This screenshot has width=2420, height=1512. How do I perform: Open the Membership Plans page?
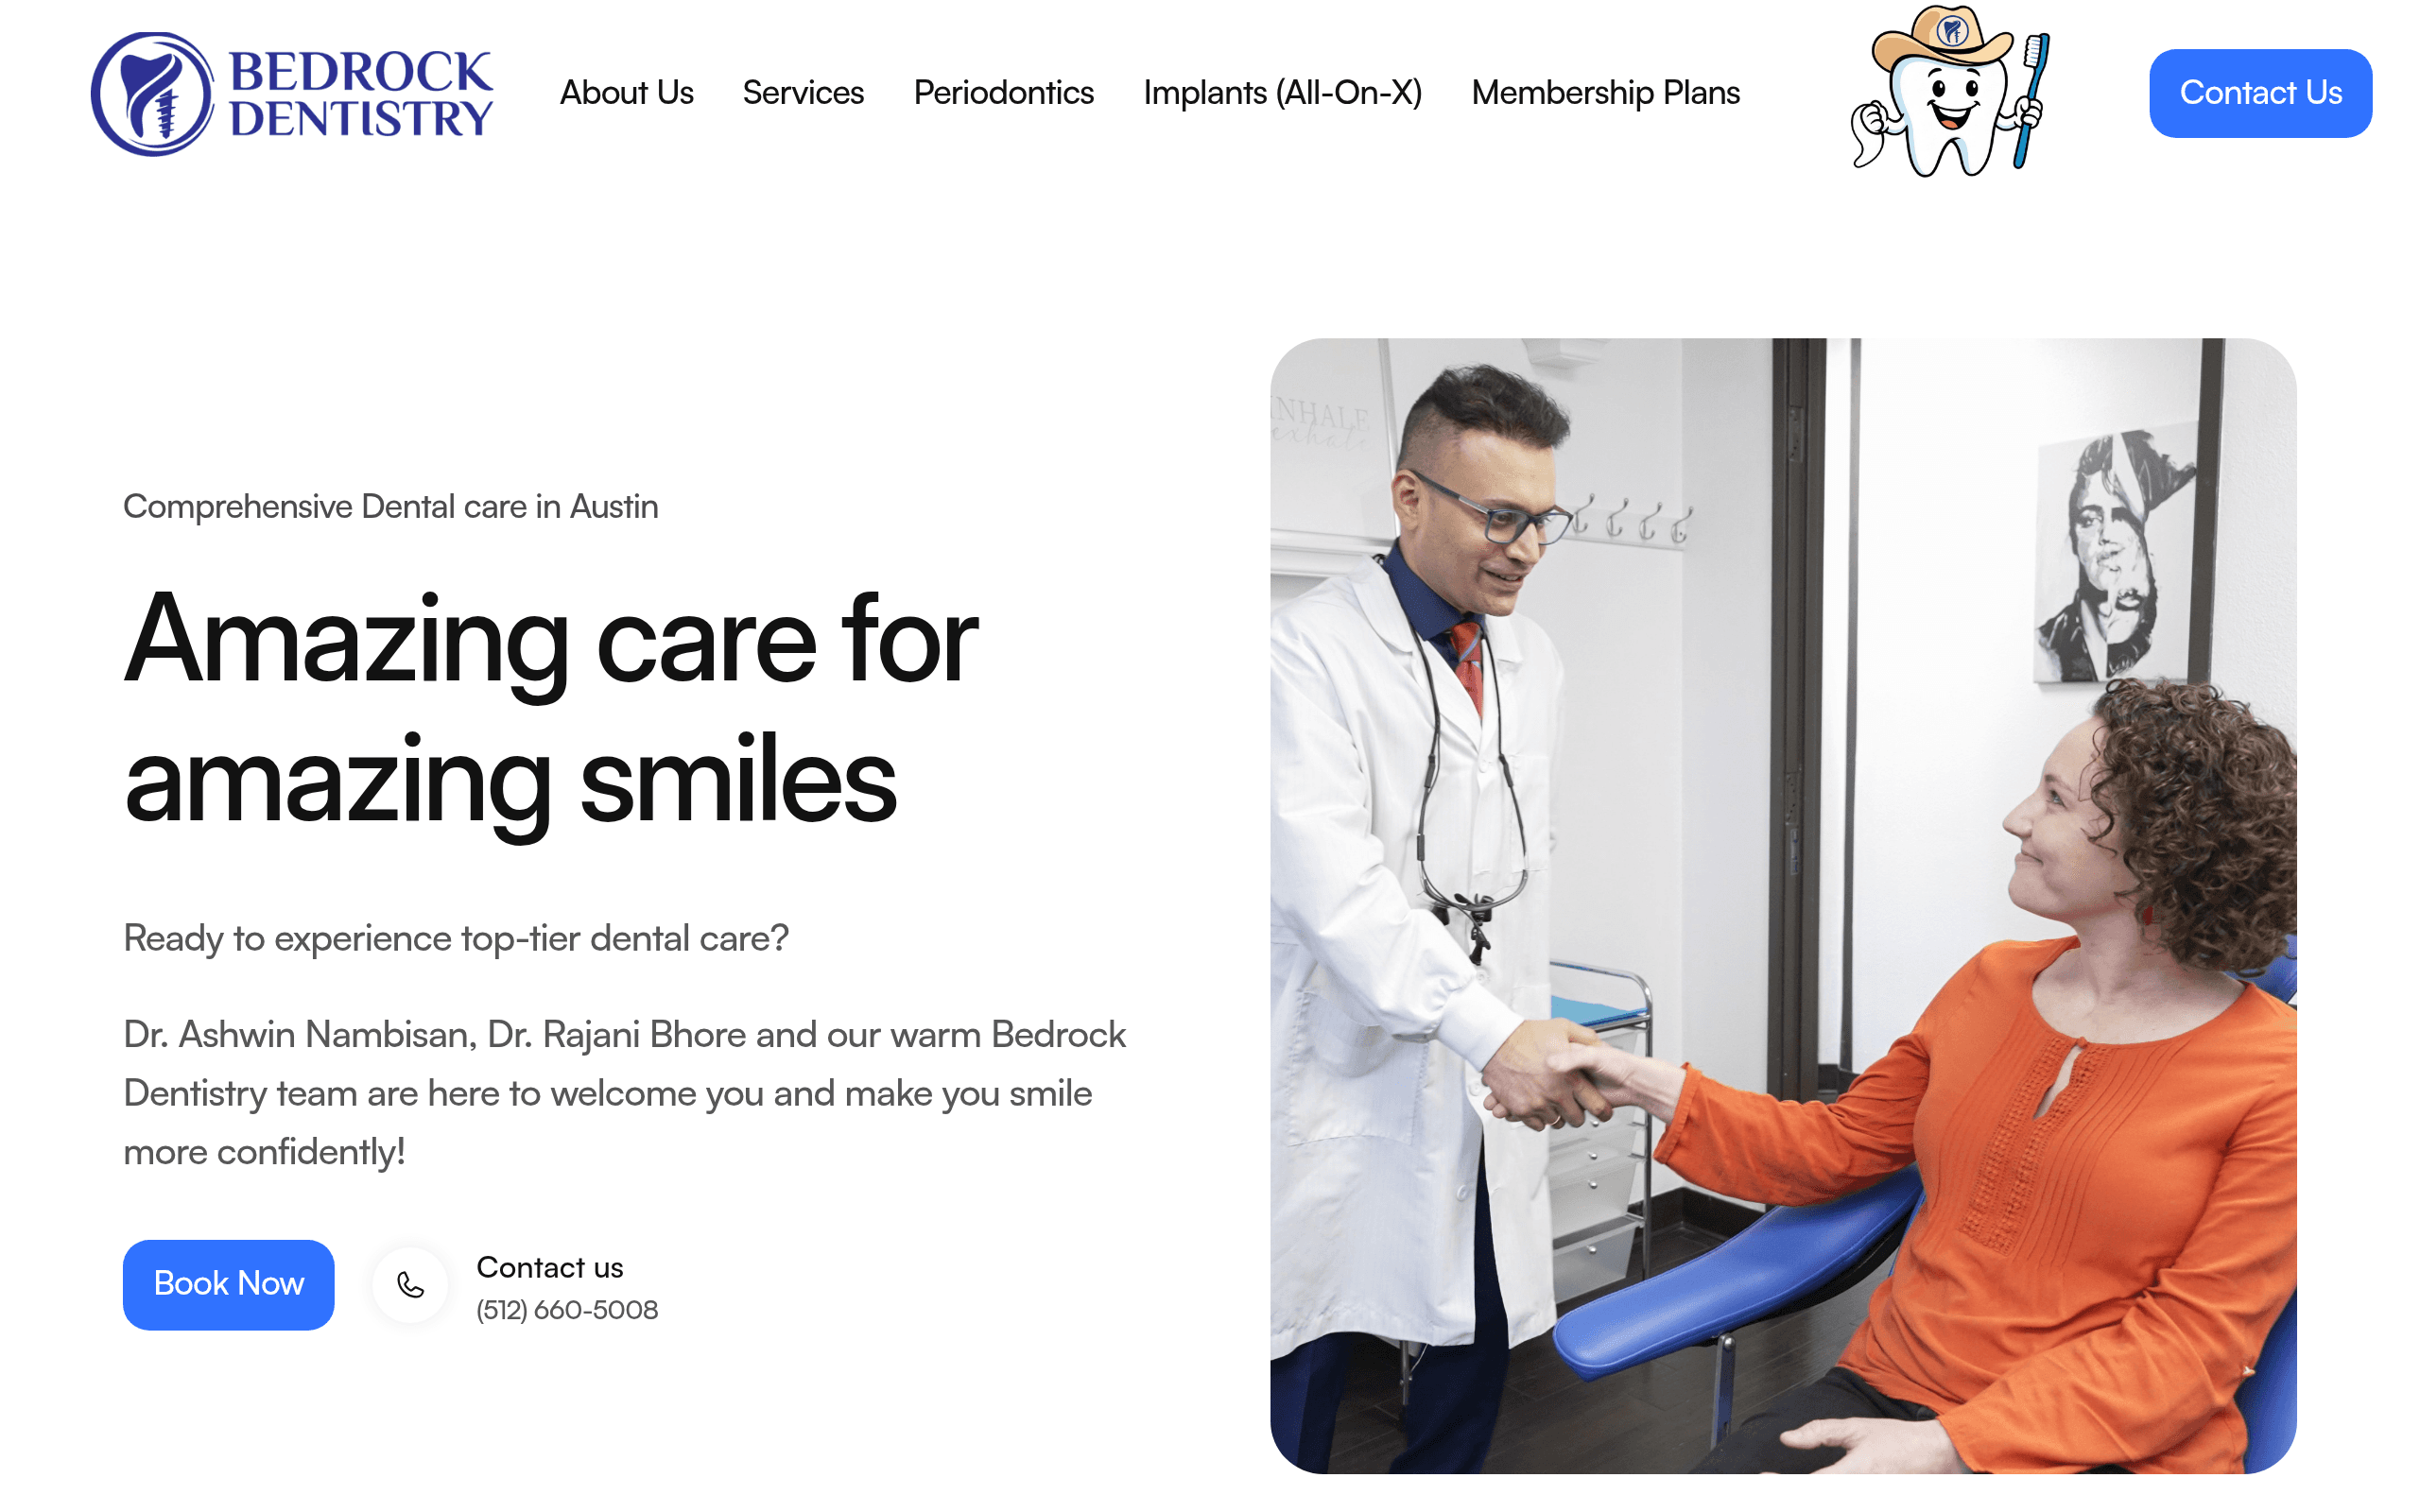coord(1605,93)
